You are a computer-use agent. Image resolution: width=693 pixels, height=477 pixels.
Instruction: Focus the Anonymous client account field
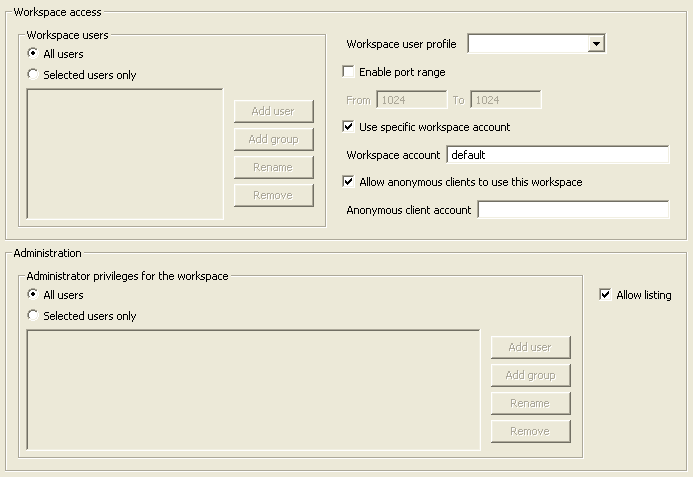[572, 210]
